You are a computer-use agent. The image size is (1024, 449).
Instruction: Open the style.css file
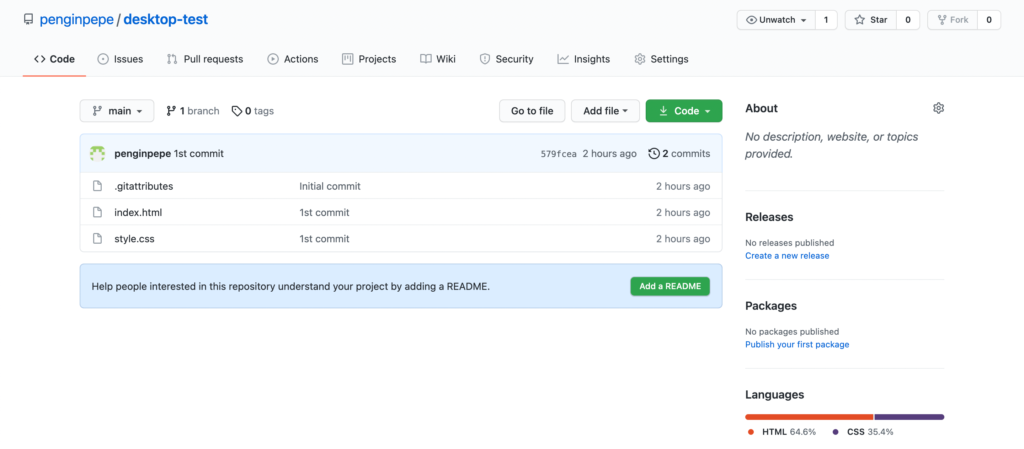(x=134, y=239)
